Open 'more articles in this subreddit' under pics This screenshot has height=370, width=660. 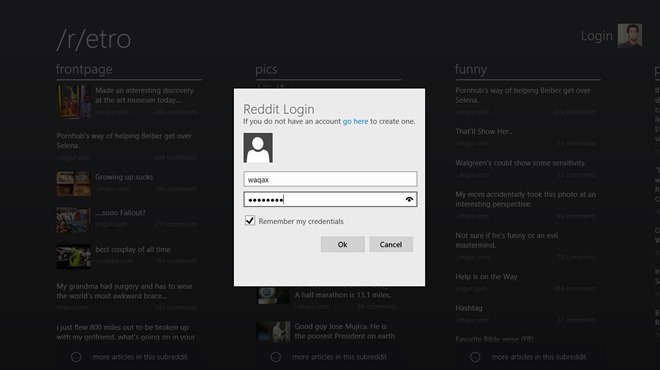pos(339,357)
